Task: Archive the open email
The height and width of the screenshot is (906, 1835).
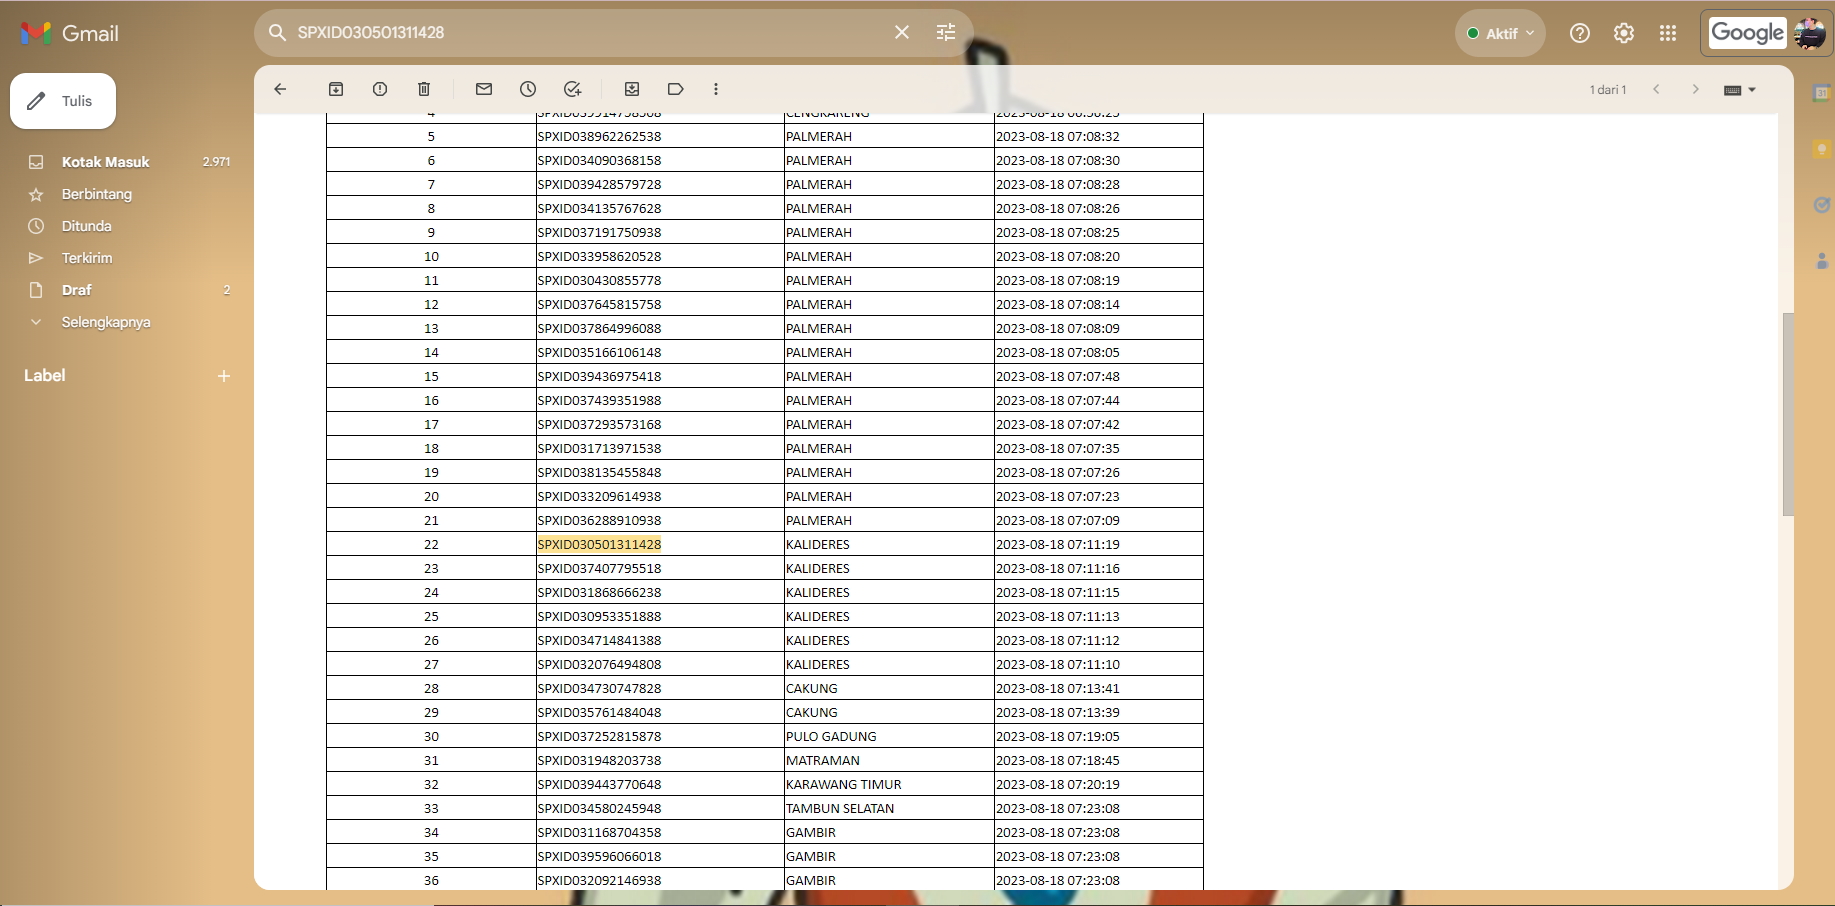Action: [336, 89]
